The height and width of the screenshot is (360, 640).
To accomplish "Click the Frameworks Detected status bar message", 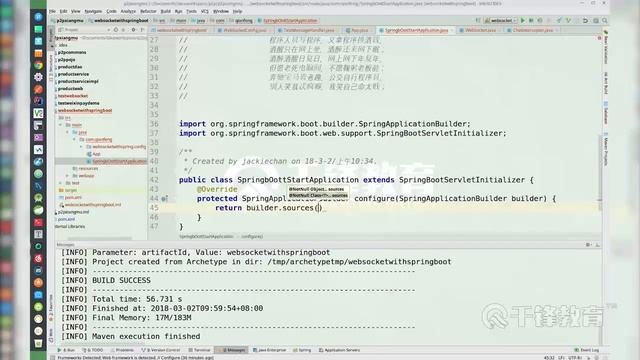I will point(135,358).
